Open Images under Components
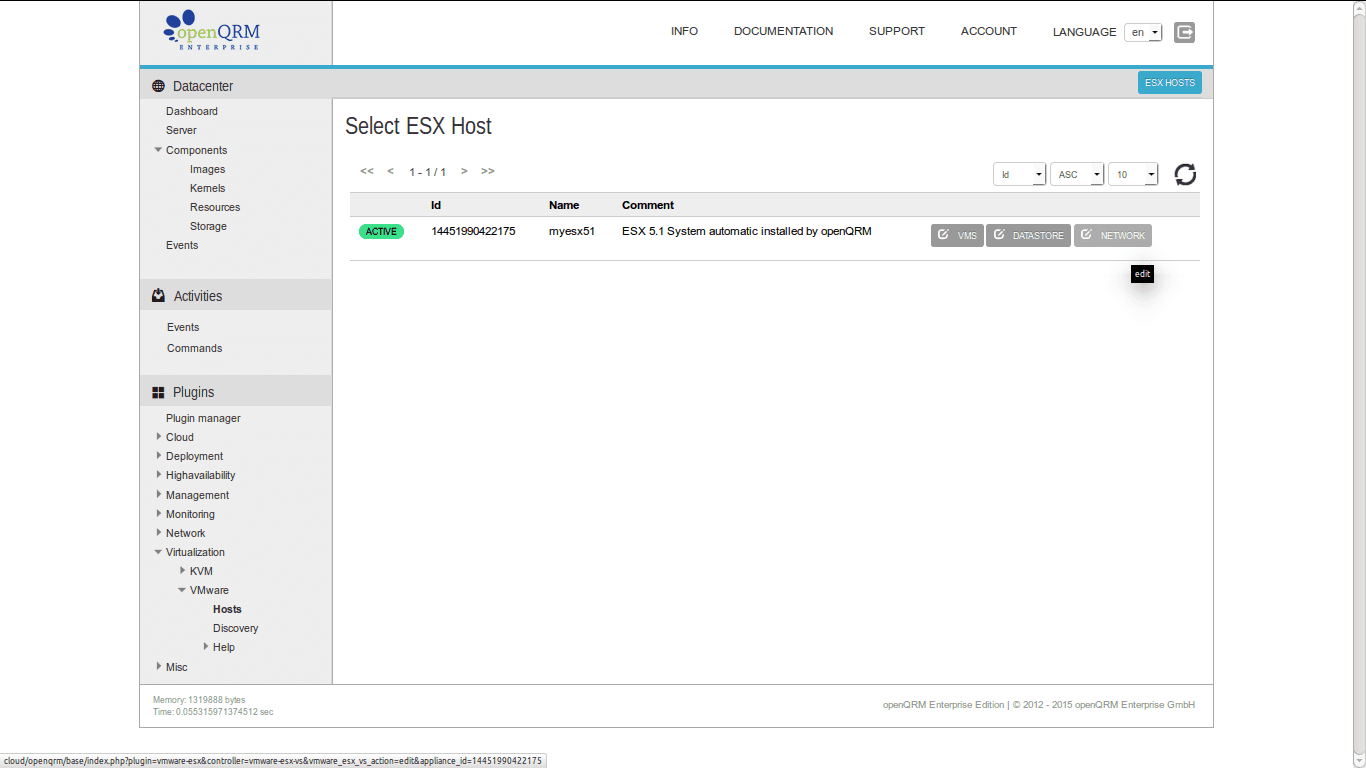The height and width of the screenshot is (768, 1366). click(207, 169)
